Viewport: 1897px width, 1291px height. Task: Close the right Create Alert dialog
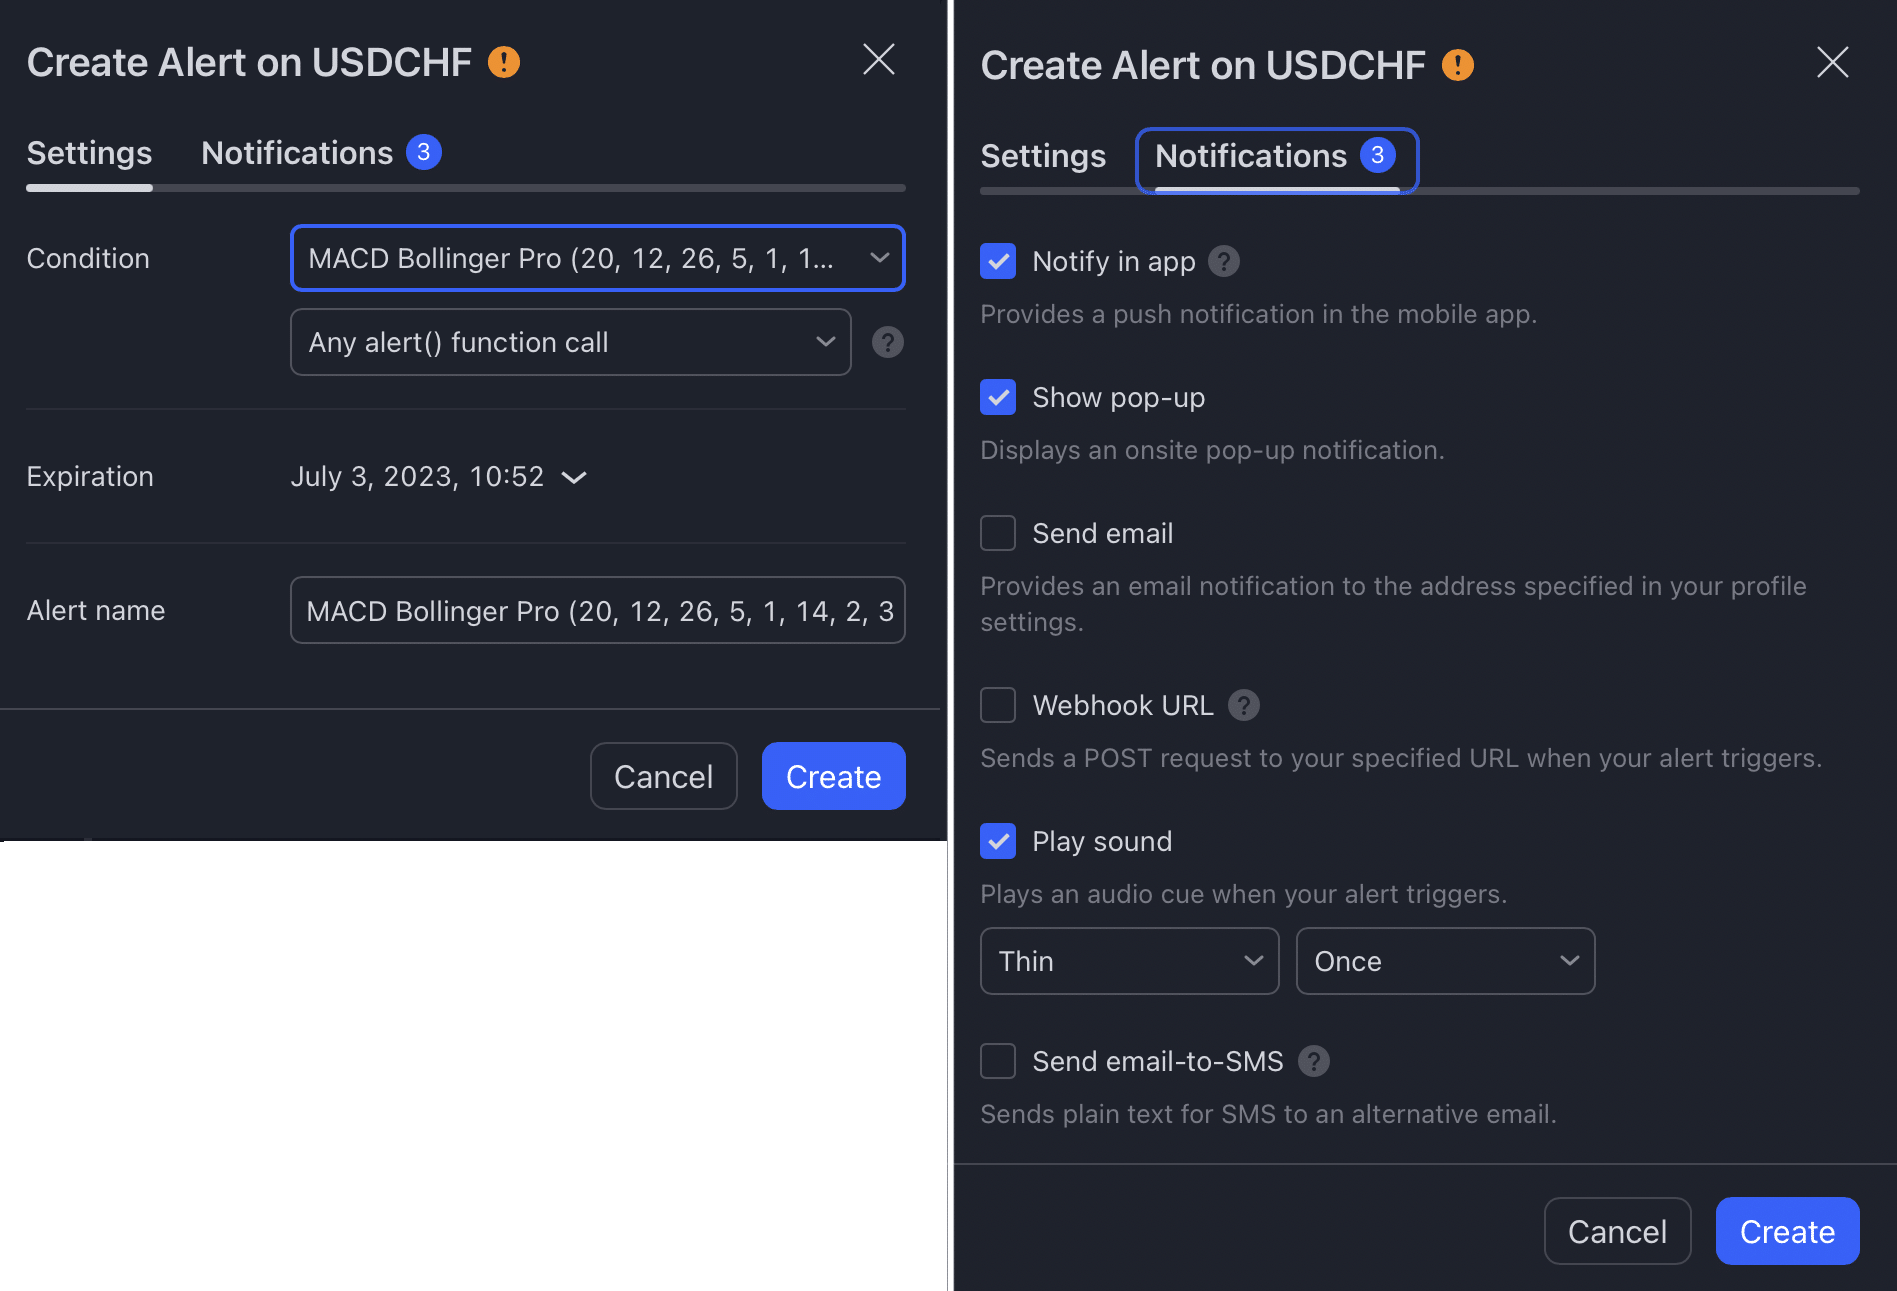1833,62
